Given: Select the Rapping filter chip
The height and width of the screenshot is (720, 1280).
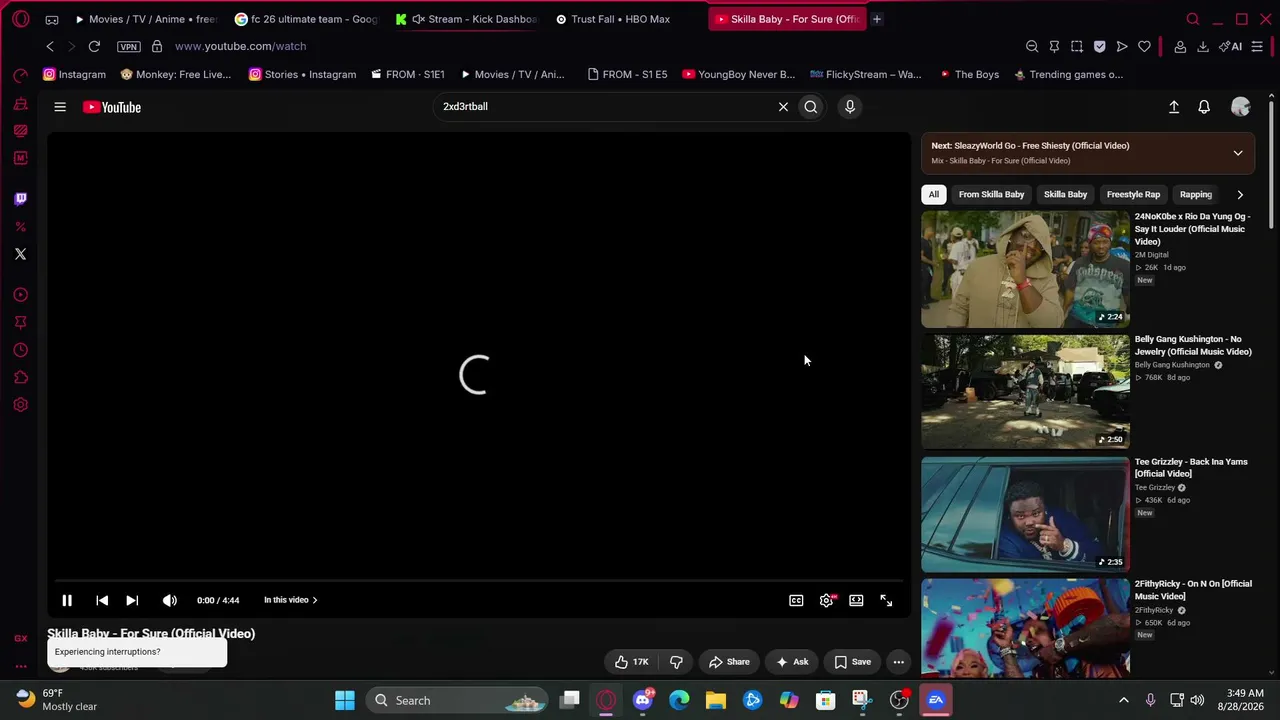Looking at the screenshot, I should 1196,195.
